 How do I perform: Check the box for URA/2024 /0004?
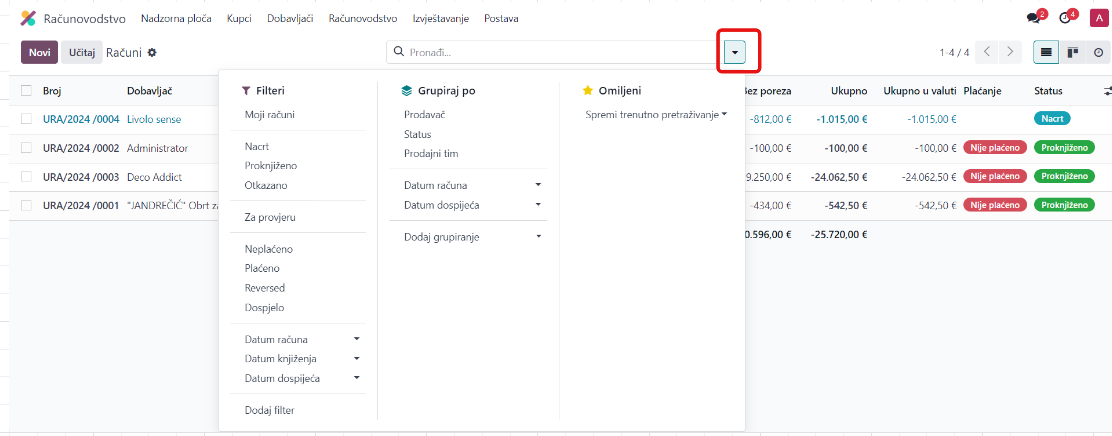27,119
